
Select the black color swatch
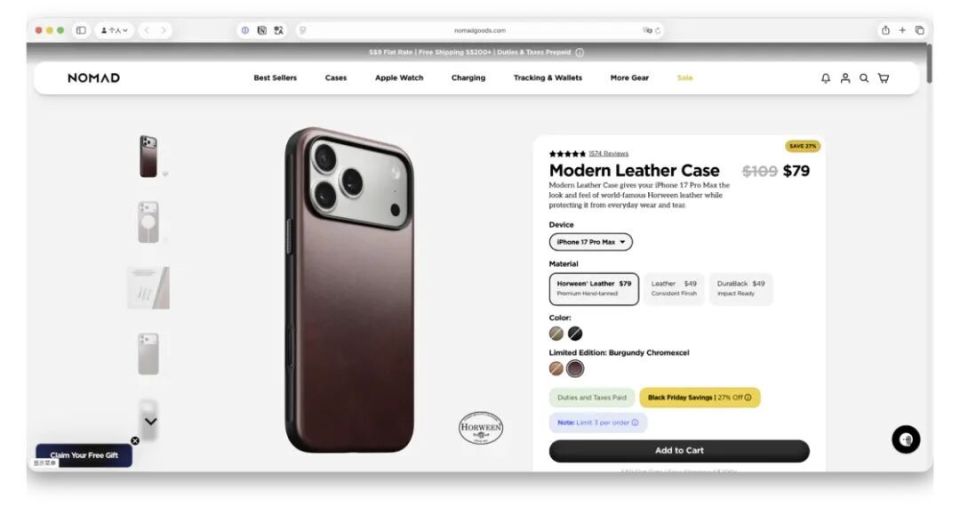point(575,334)
